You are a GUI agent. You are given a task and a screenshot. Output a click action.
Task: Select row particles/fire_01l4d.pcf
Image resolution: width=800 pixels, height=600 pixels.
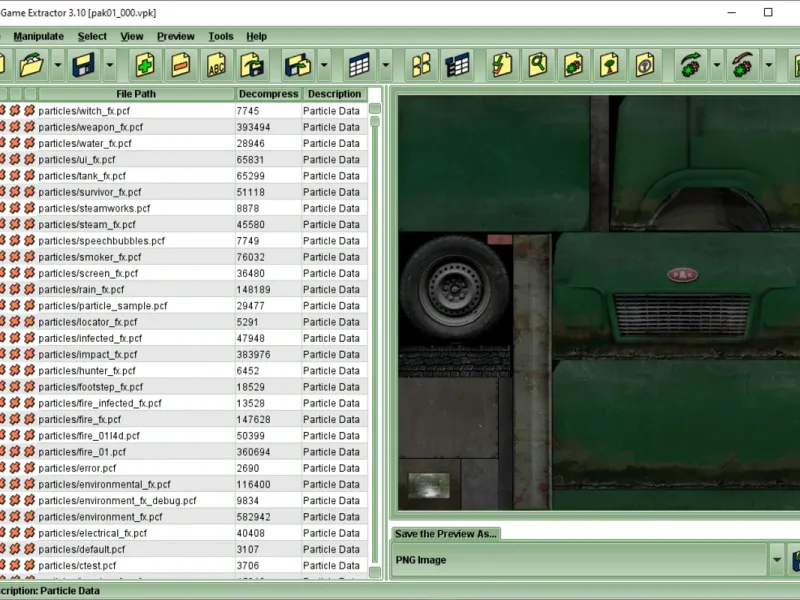click(183, 436)
